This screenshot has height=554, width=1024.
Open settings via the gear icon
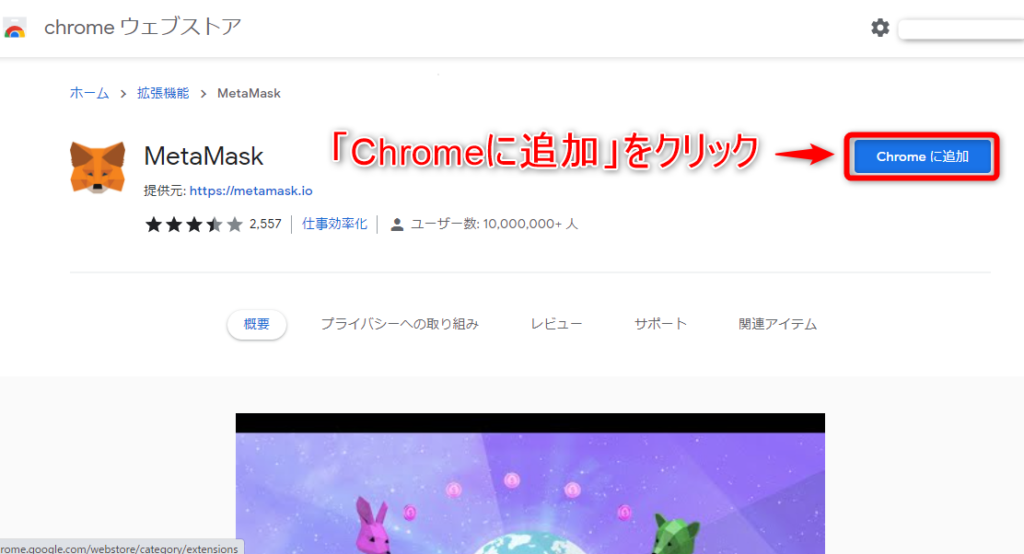pyautogui.click(x=880, y=28)
